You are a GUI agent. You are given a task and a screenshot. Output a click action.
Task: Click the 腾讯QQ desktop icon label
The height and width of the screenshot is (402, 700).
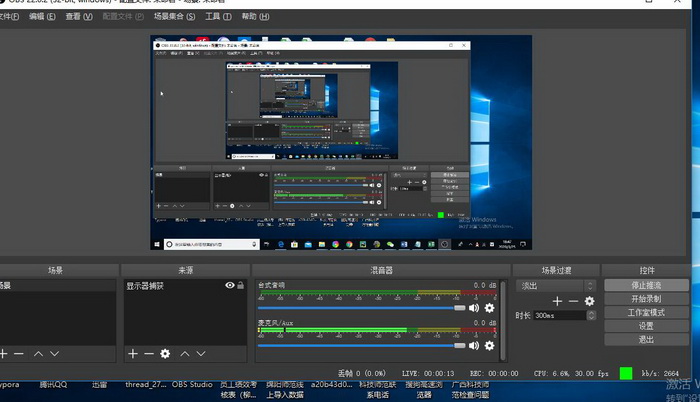tap(53, 385)
